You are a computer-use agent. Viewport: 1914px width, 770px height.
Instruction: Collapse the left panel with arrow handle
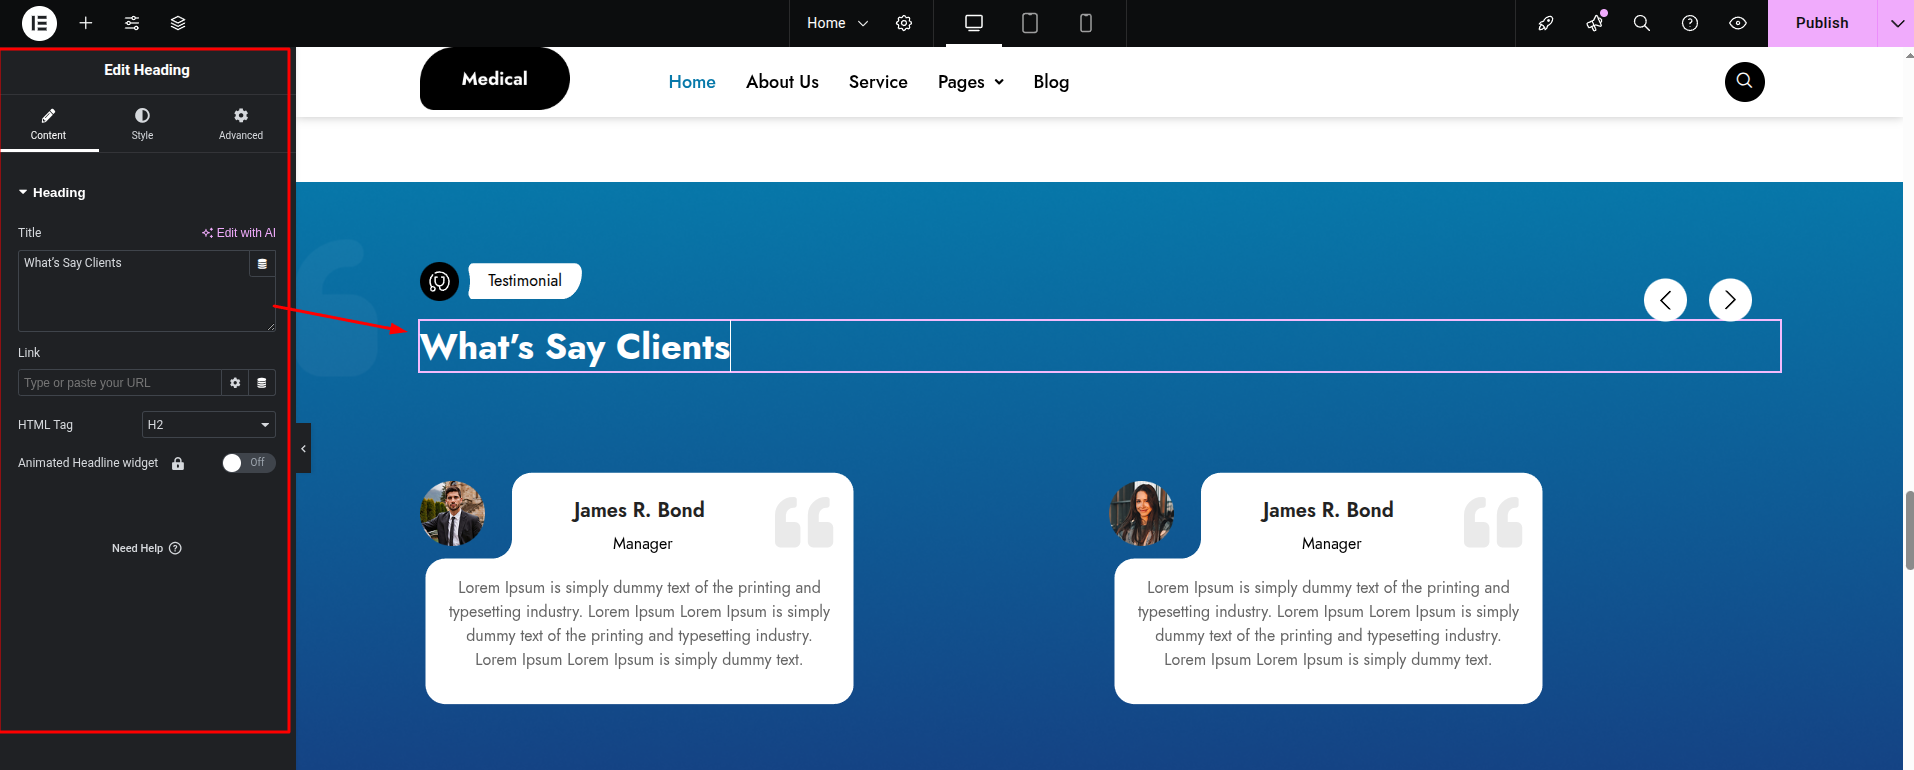click(x=303, y=448)
